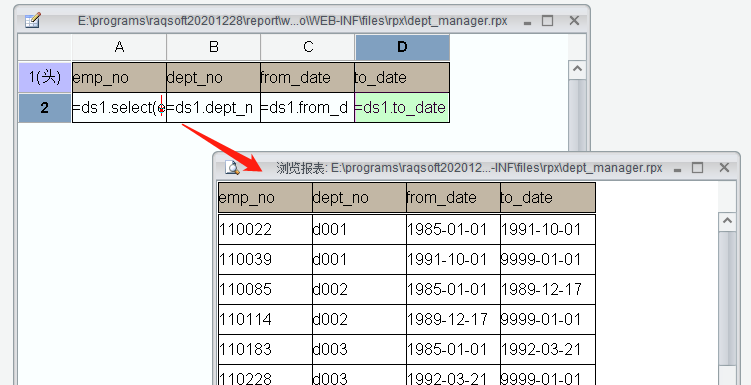Click preview header cell to_date
The height and width of the screenshot is (385, 751).
(548, 197)
